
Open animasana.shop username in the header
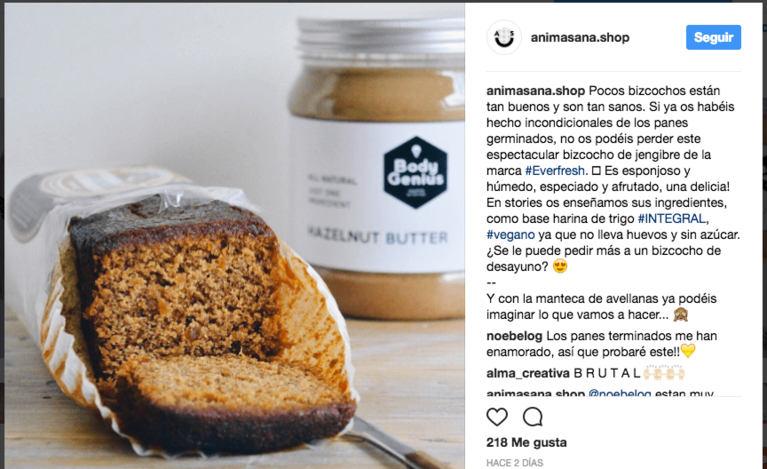[580, 38]
